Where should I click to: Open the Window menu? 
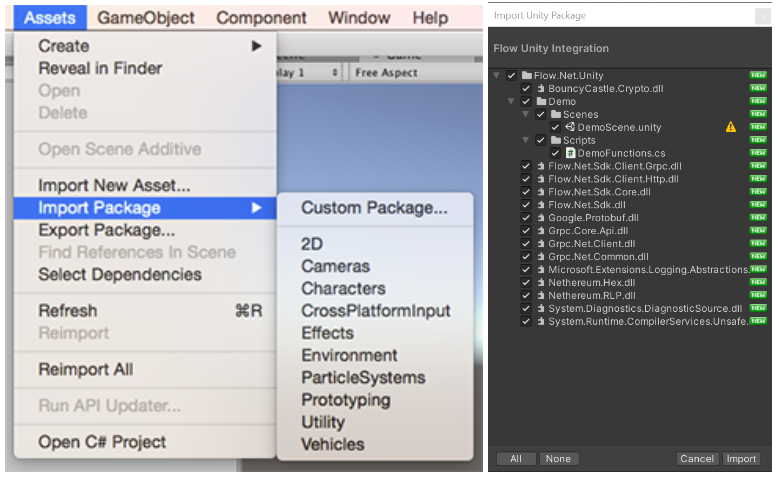click(359, 18)
